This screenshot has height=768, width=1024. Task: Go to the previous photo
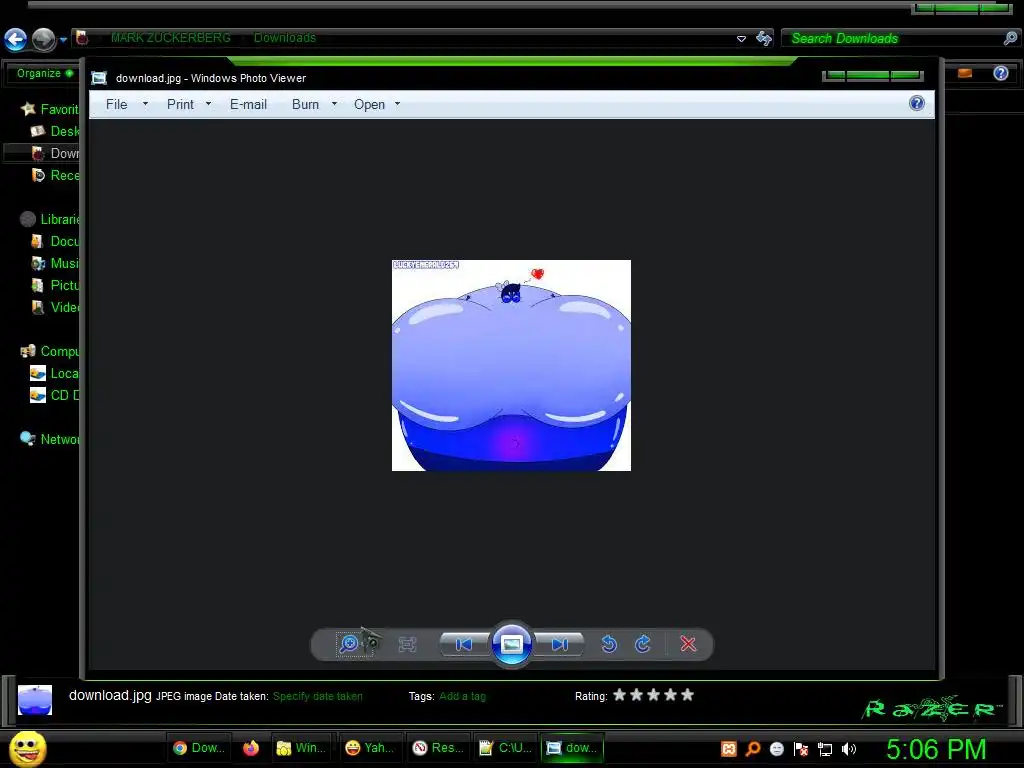464,645
